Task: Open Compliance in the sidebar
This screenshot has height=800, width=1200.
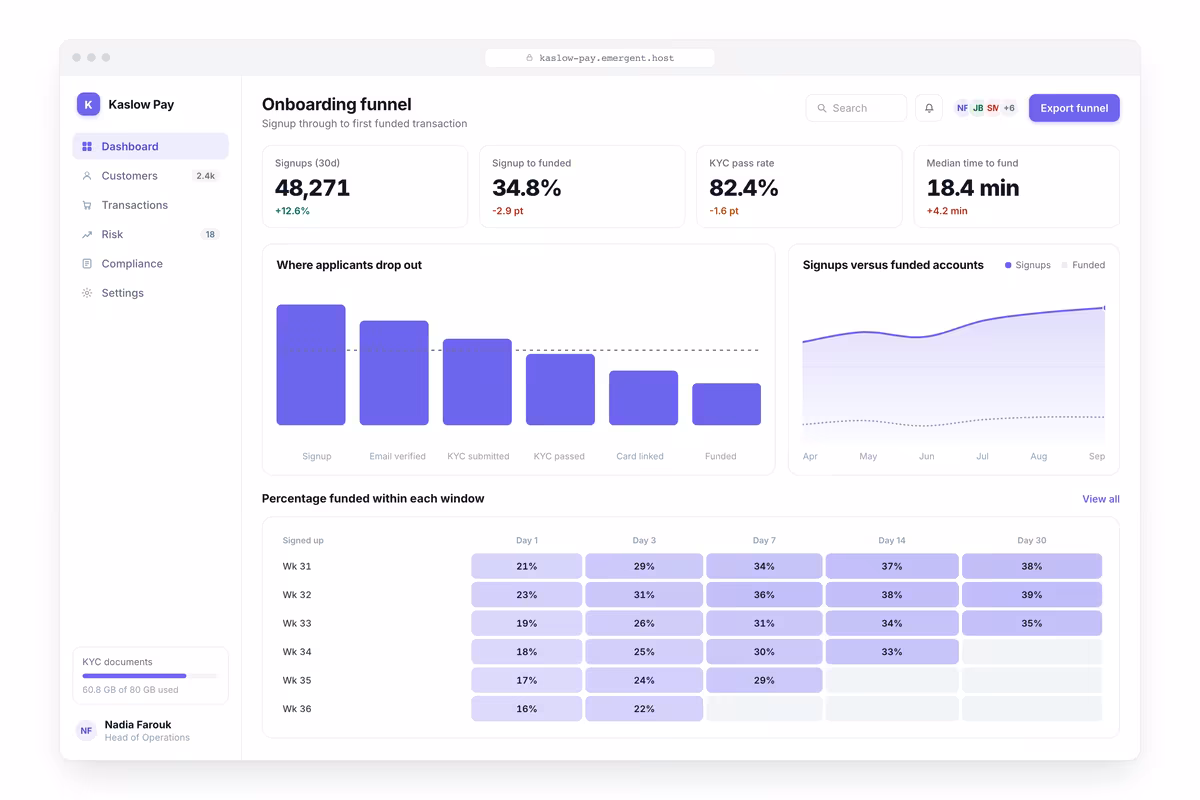Action: pos(150,264)
